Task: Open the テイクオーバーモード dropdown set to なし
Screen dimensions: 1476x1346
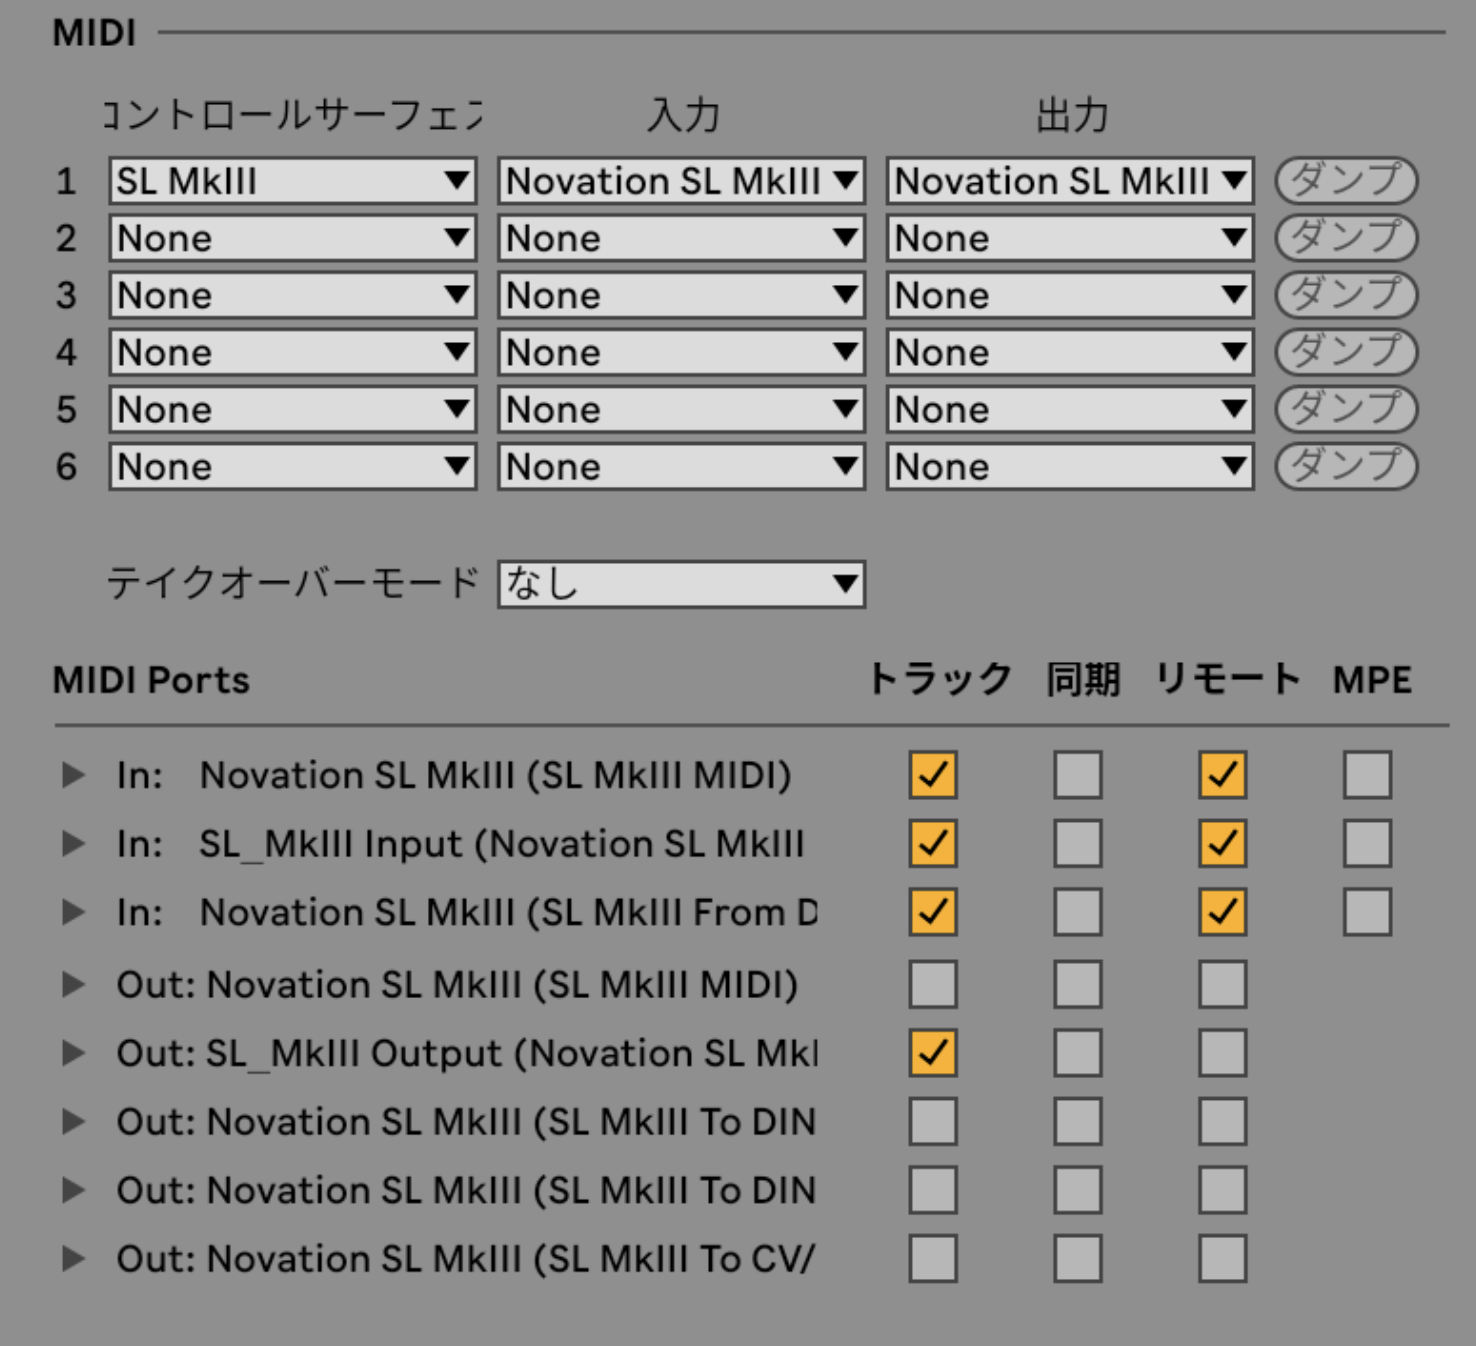Action: point(681,584)
